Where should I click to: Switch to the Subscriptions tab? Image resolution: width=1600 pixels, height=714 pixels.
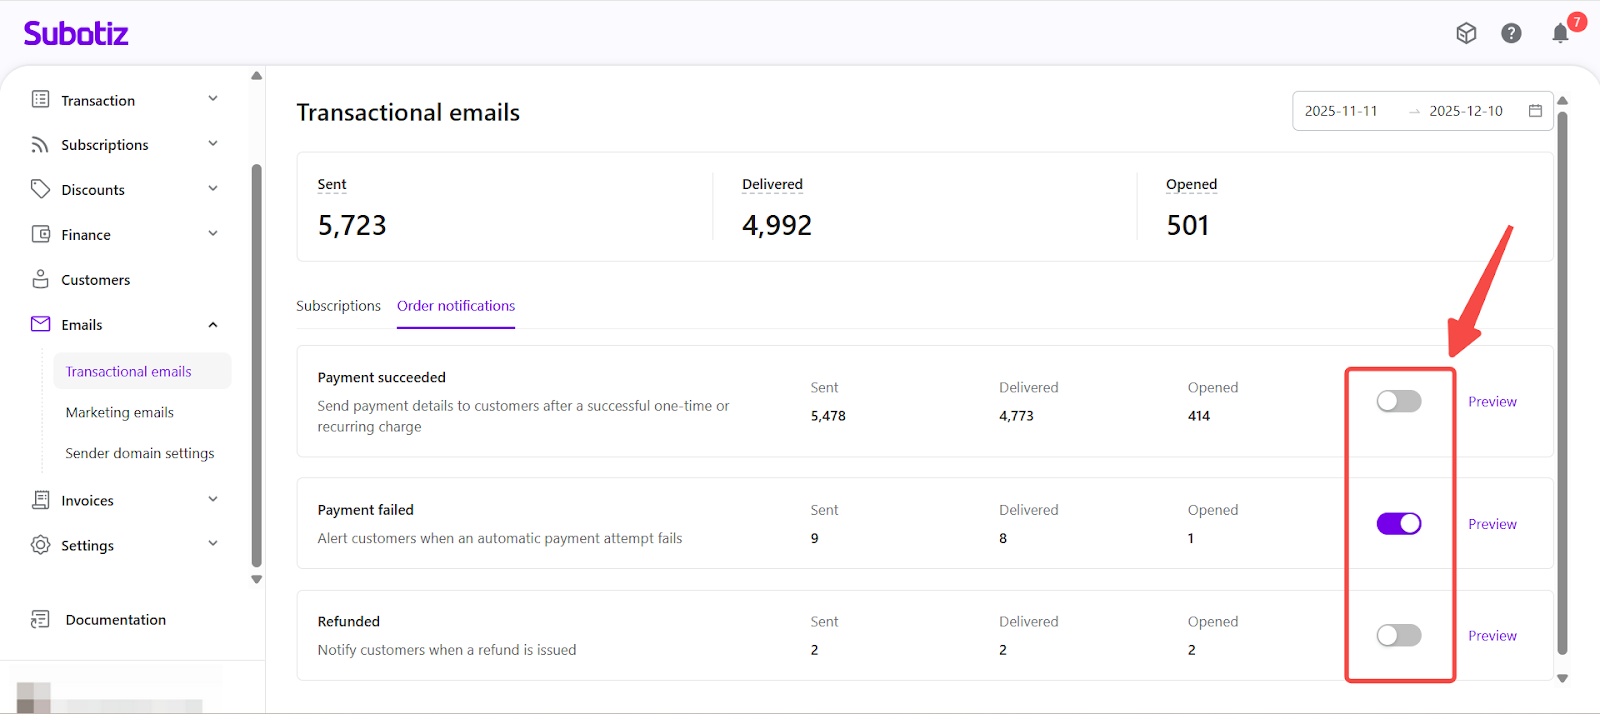click(x=338, y=306)
